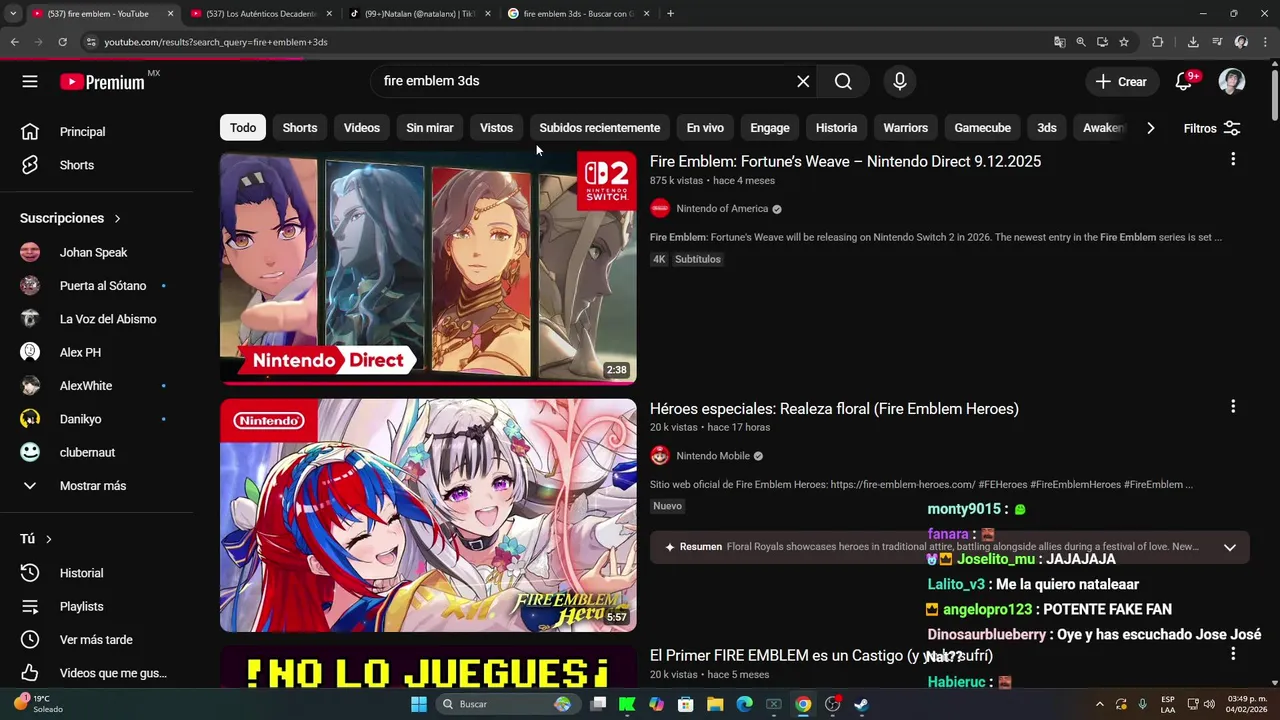Click the magnifier search button
Viewport: 1280px width, 720px height.
pyautogui.click(x=843, y=82)
